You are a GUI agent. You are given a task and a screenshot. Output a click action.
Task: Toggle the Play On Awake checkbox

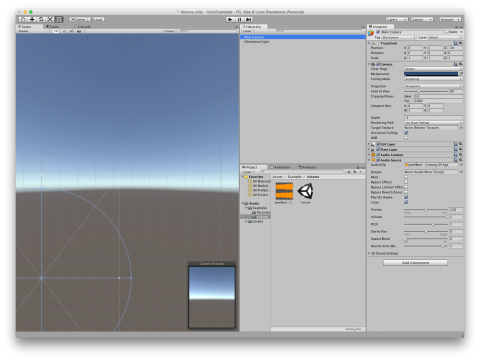406,197
